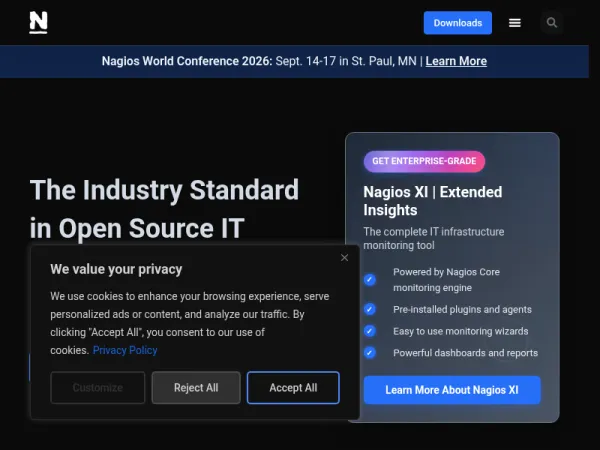Select Accept All cookies
The image size is (600, 450).
[x=293, y=388]
